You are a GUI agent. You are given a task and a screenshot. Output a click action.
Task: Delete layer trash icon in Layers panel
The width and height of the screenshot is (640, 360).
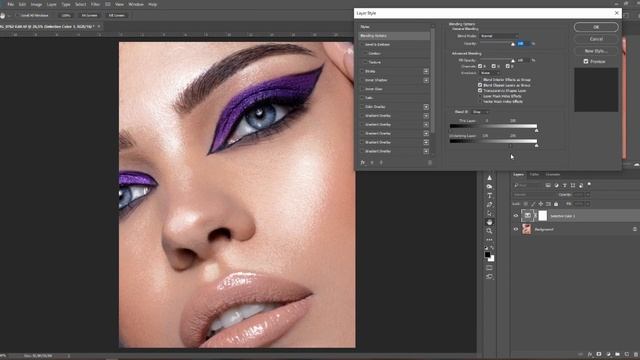[x=636, y=354]
